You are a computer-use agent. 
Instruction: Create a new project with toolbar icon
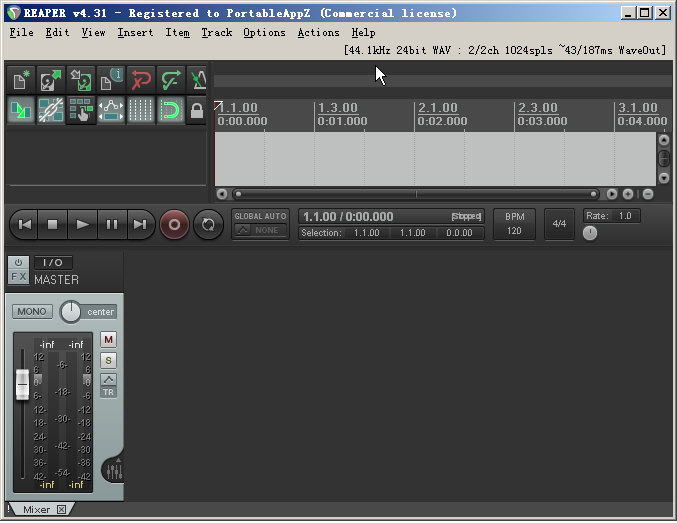tap(20, 80)
